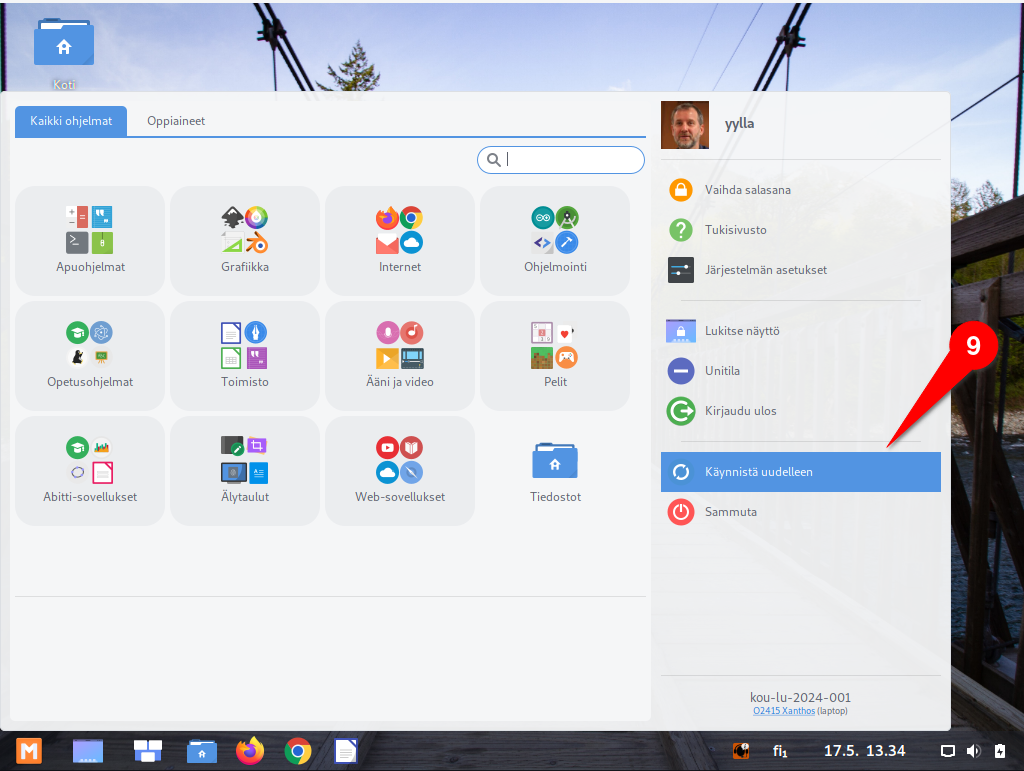1024x771 pixels.
Task: Launch Firefox from the taskbar
Action: [250, 751]
